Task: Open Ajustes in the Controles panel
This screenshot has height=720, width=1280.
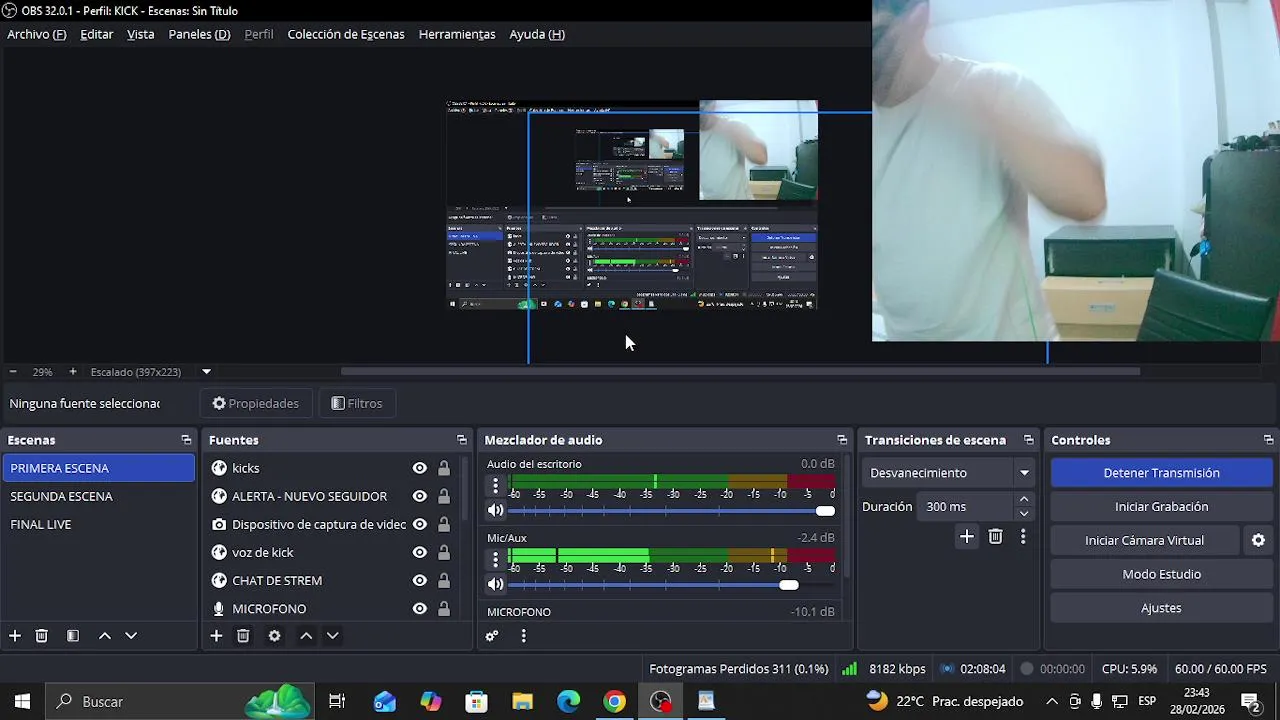Action: pyautogui.click(x=1161, y=608)
